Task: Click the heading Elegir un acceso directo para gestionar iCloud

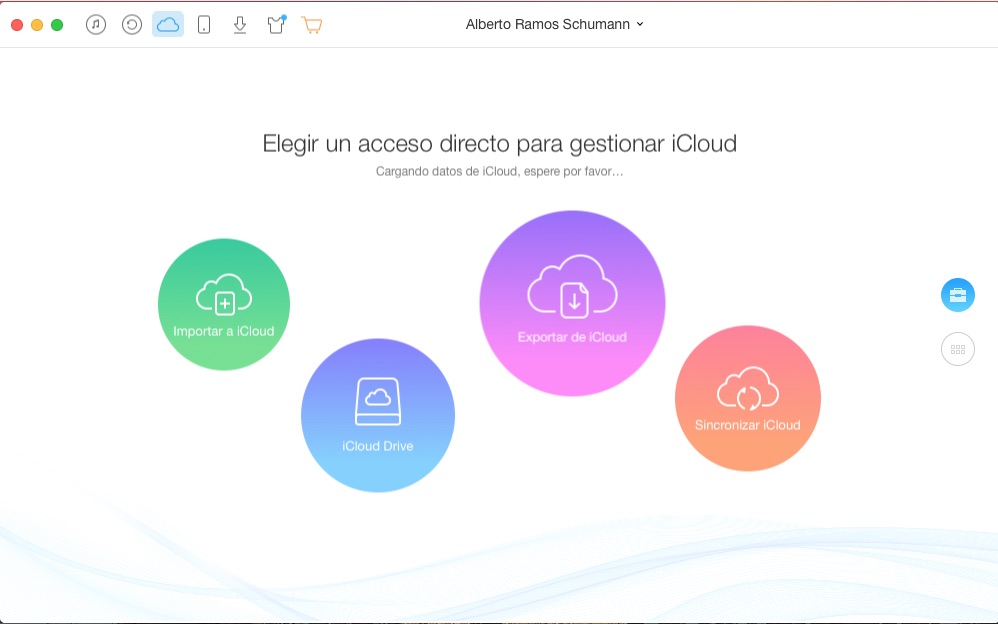Action: coord(500,143)
